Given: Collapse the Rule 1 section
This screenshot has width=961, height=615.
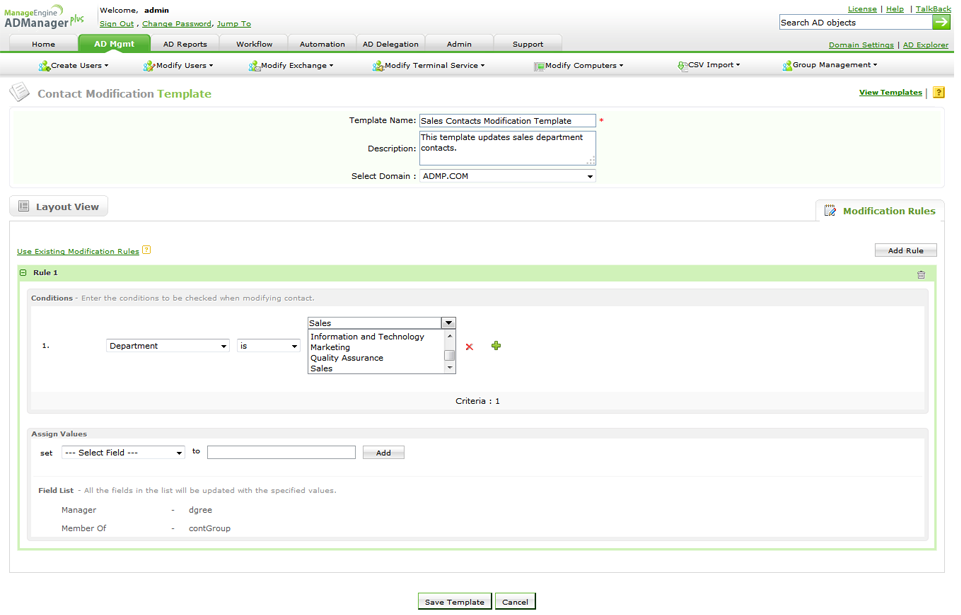Looking at the screenshot, I should (x=23, y=273).
